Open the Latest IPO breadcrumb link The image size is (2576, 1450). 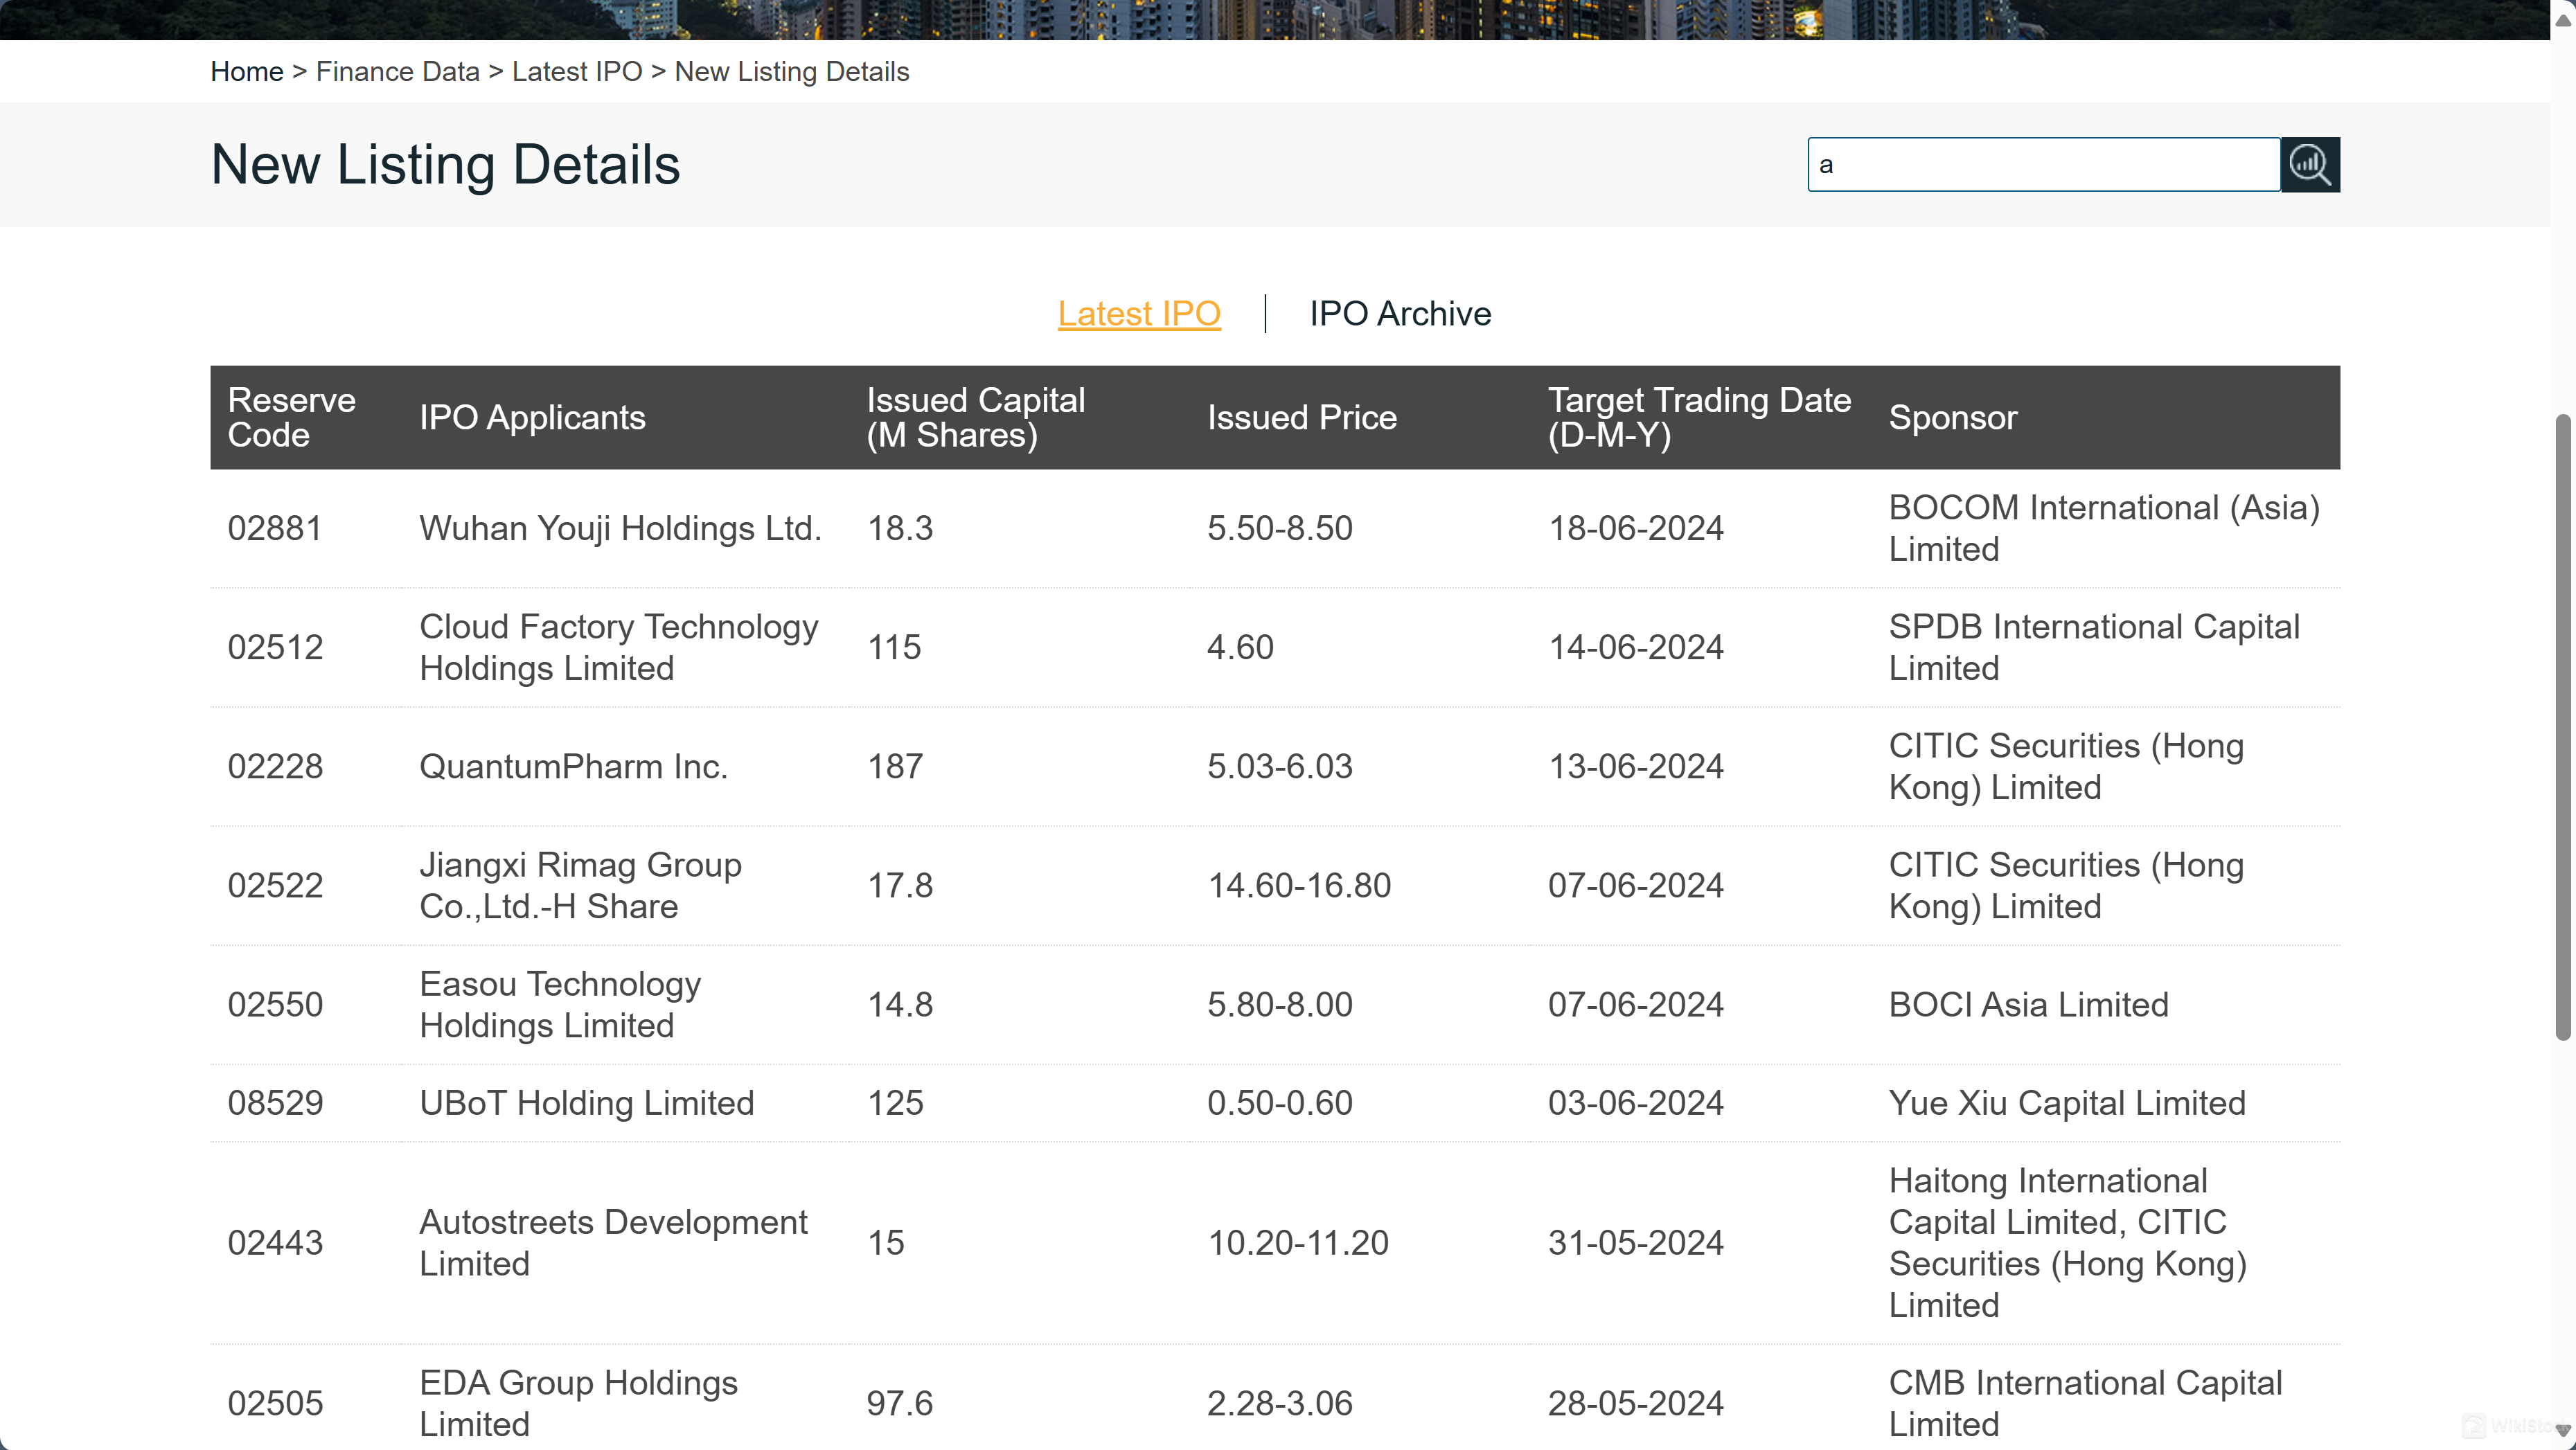click(577, 72)
